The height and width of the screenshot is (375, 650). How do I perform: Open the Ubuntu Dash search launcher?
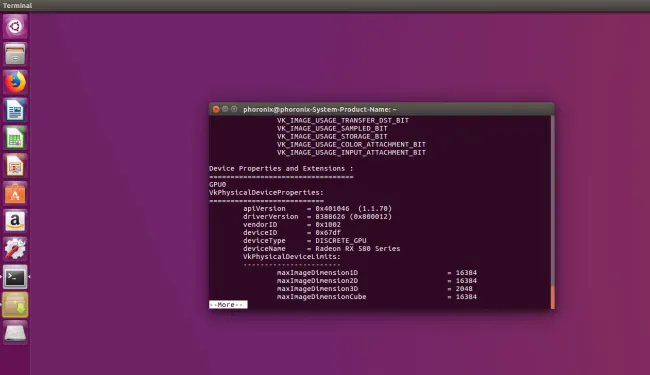coord(15,27)
